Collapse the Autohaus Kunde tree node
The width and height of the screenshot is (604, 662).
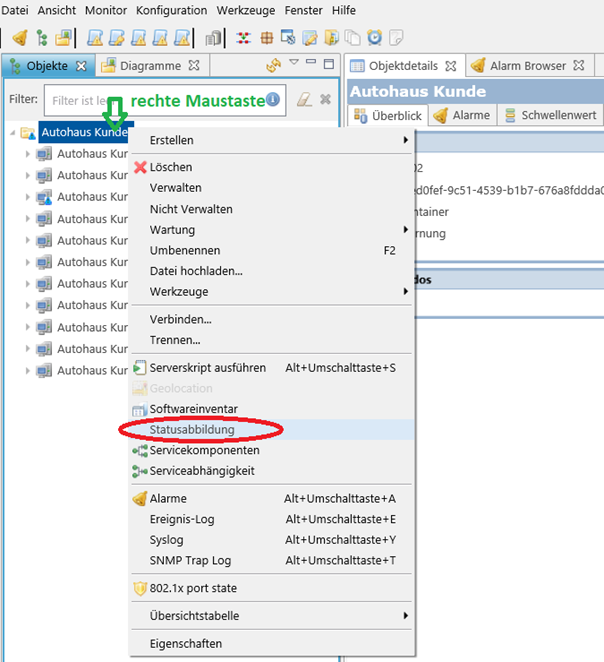13,133
